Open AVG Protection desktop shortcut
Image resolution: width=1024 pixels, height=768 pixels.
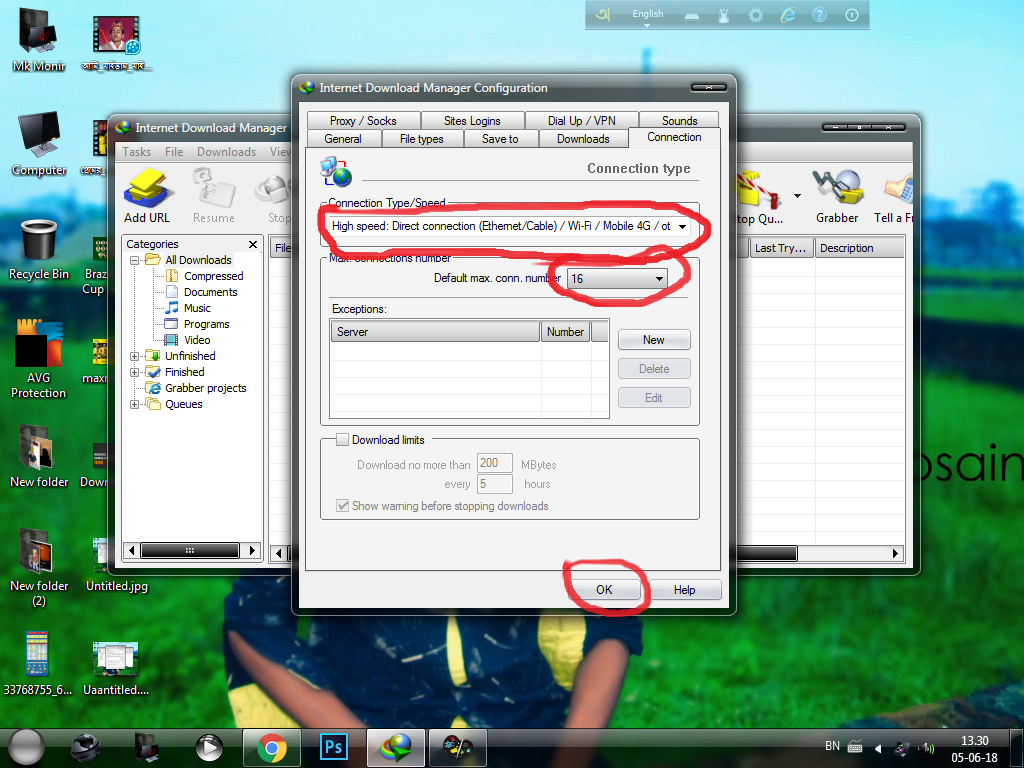pyautogui.click(x=39, y=359)
